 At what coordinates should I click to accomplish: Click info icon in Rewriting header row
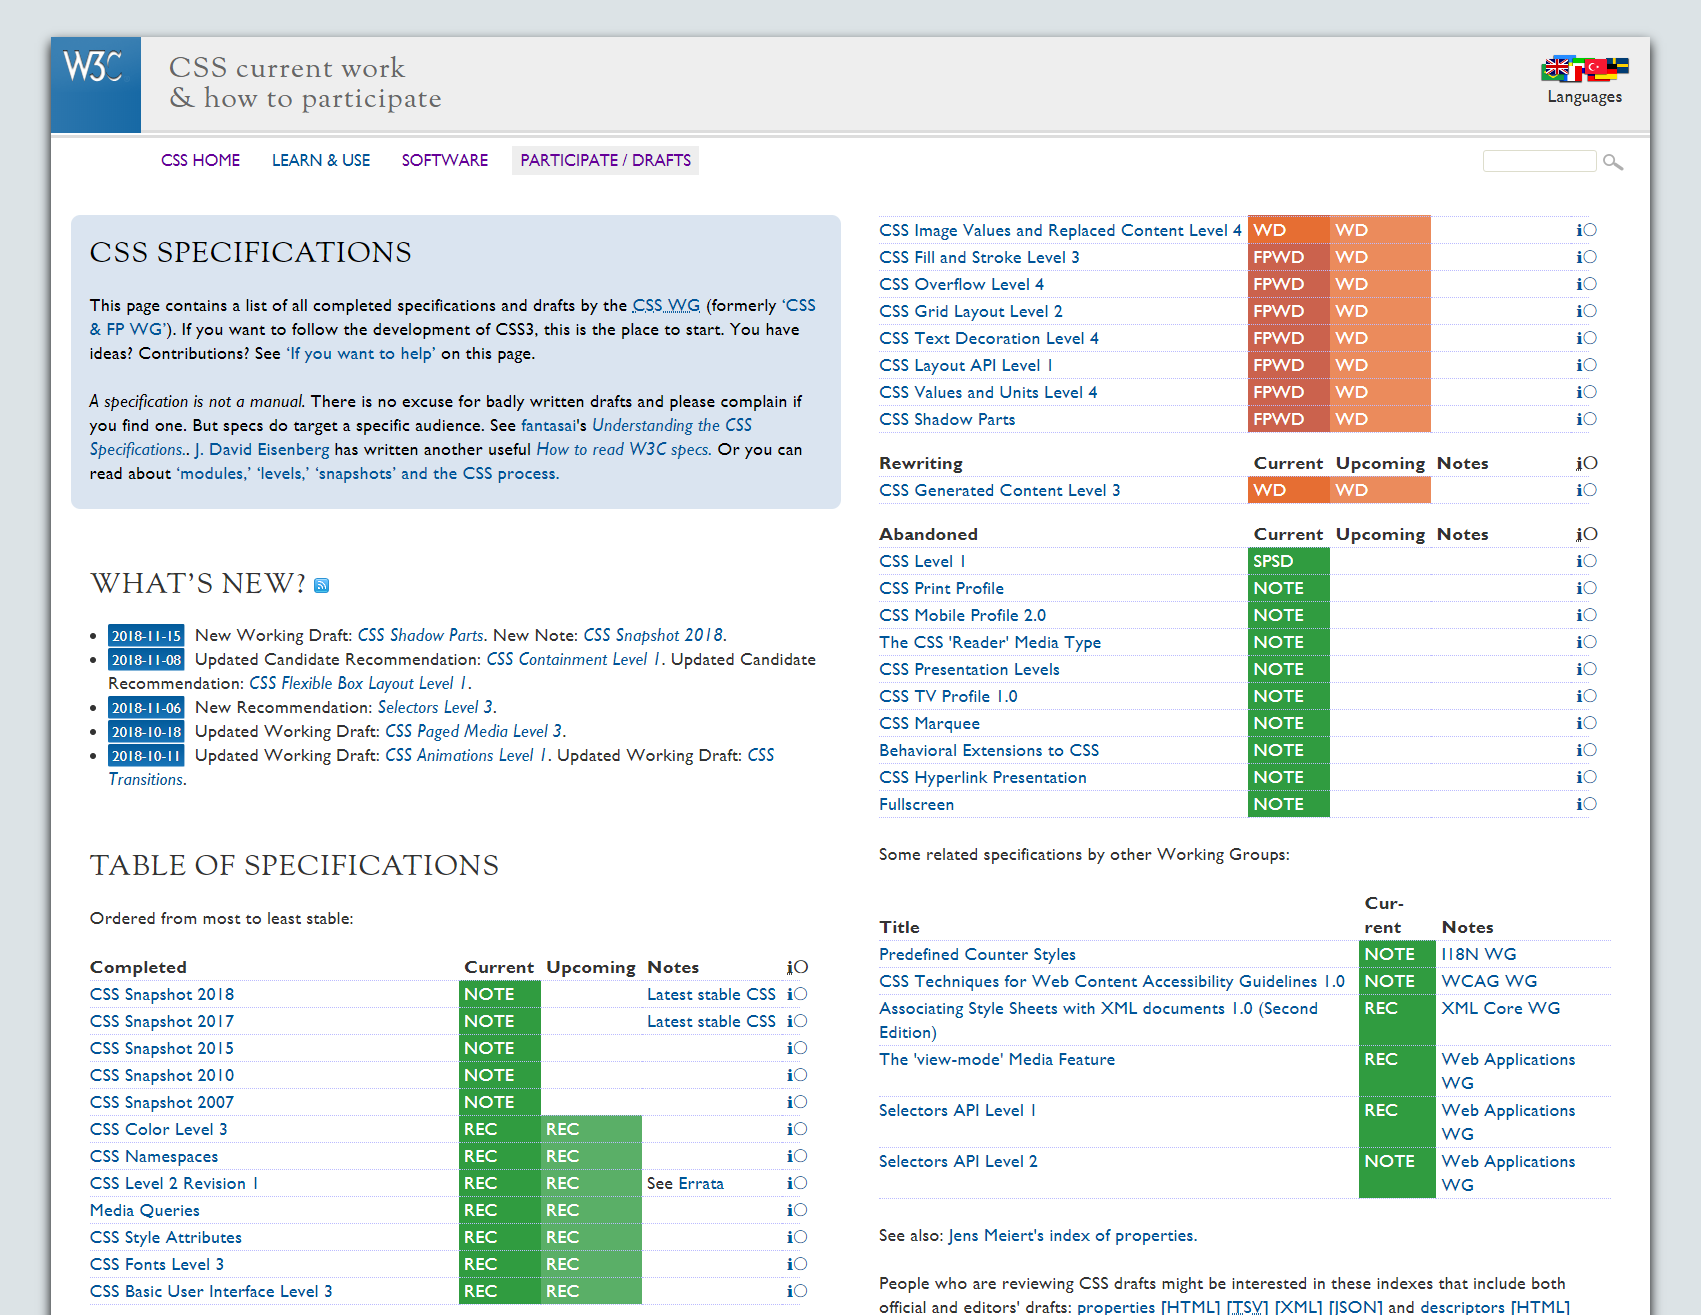(1587, 463)
